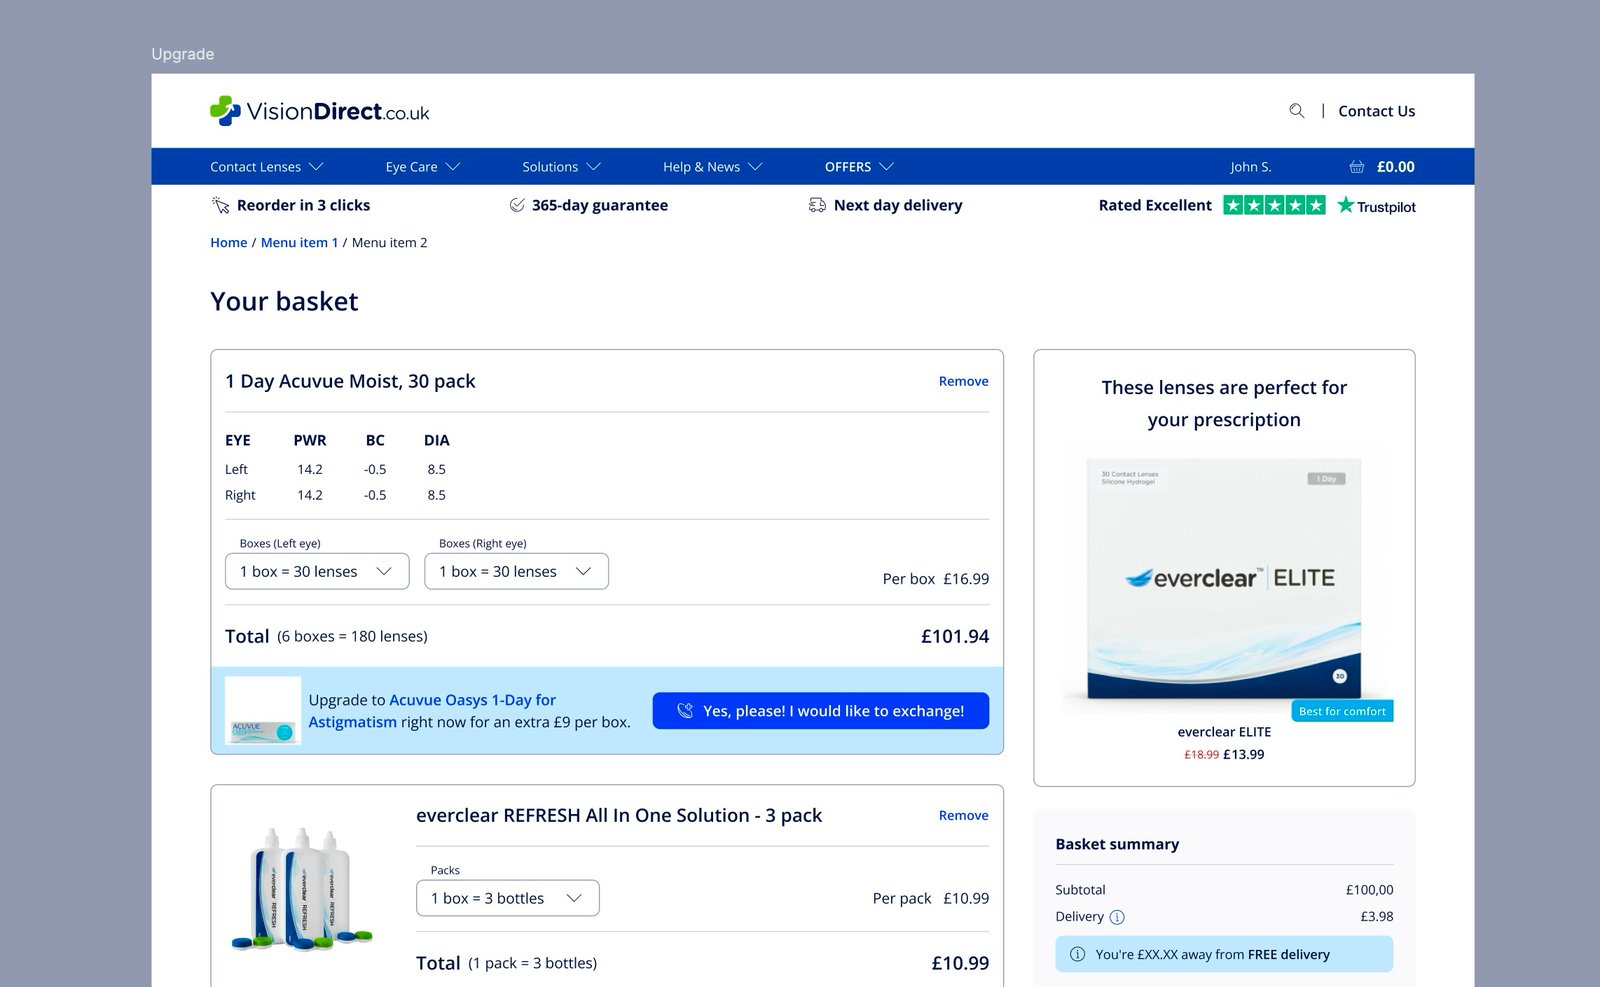Remove 1 Day Acuvue Moist from basket
Viewport: 1600px width, 987px height.
coord(963,381)
